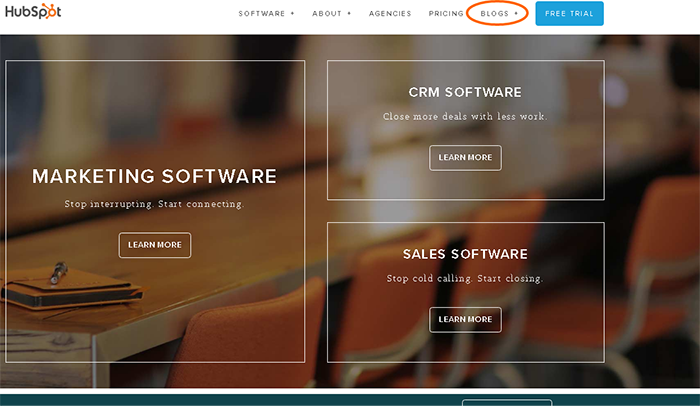Select the CRM Software heading
This screenshot has height=418, width=700.
465,92
